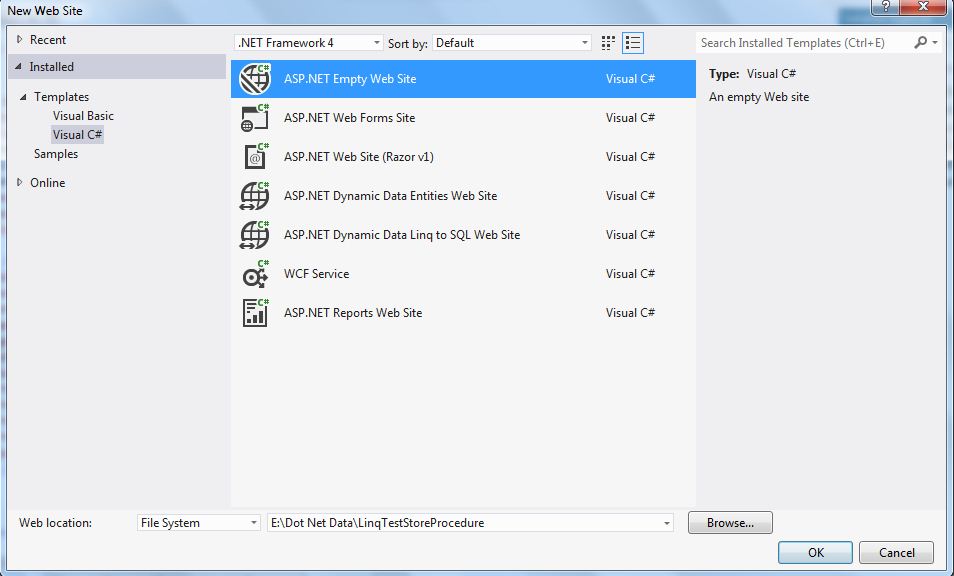The image size is (954, 576).
Task: Expand the Recent node
Action: tap(19, 40)
